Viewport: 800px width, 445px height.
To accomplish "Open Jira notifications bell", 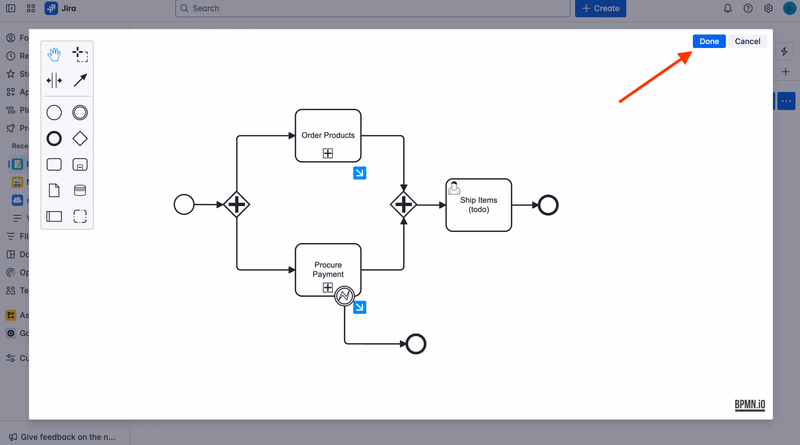I will [728, 8].
